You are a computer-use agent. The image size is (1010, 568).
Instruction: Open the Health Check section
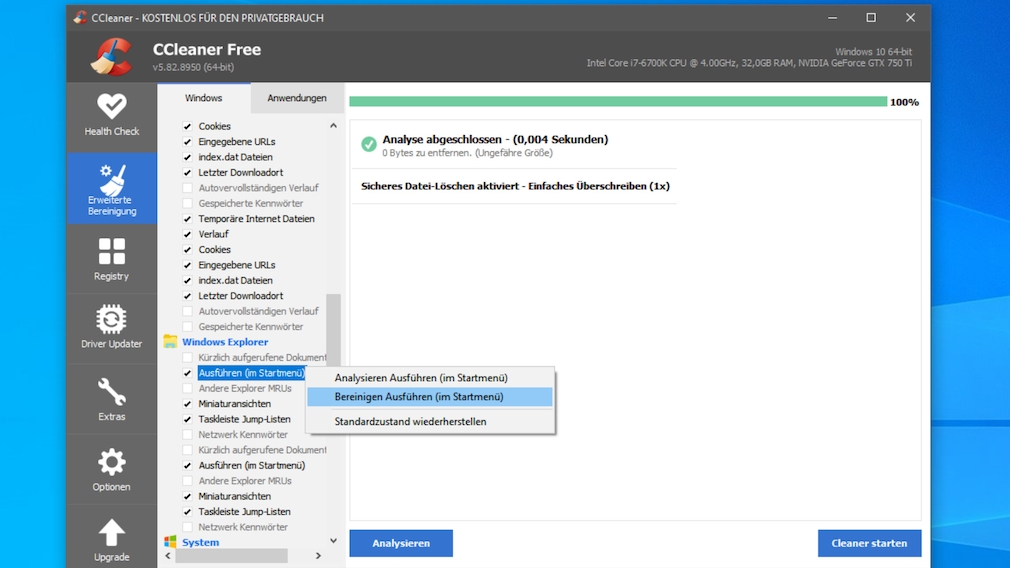click(x=111, y=116)
